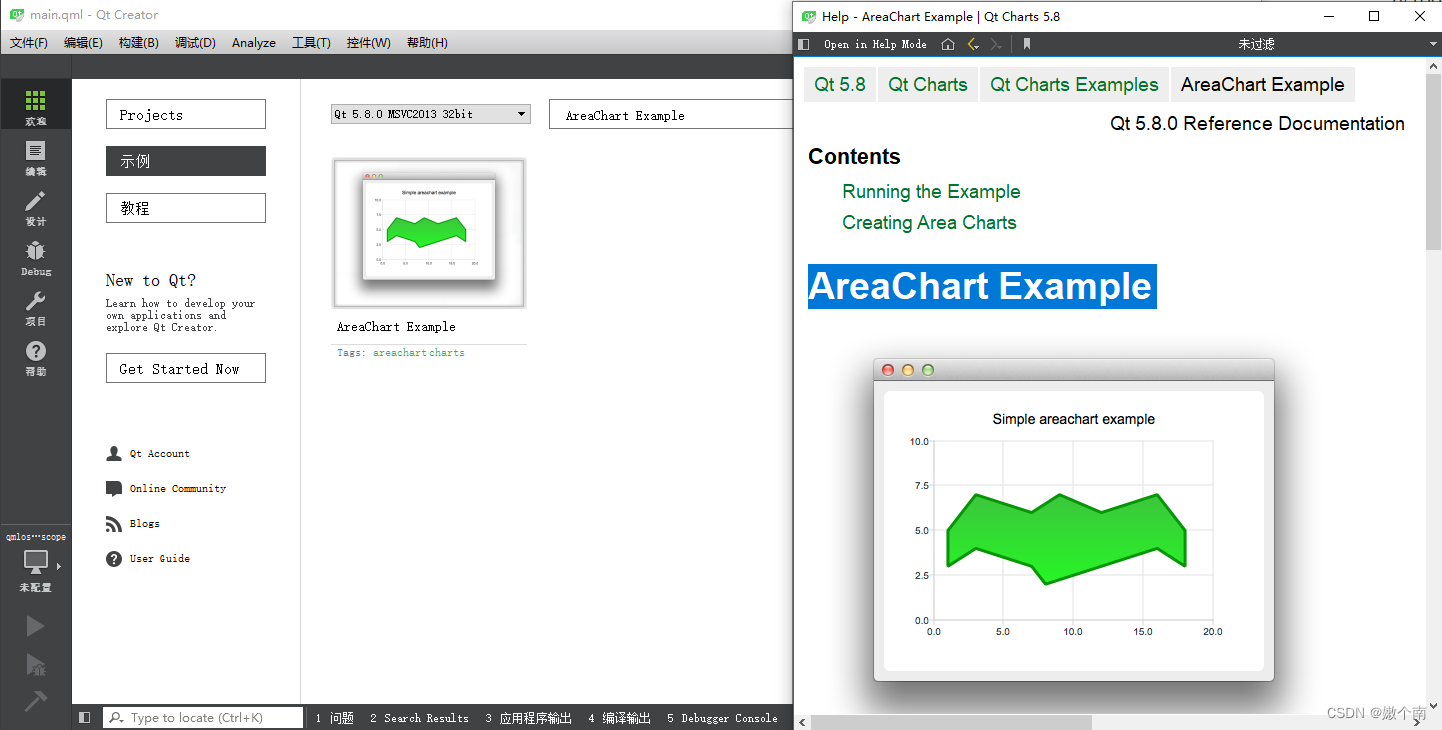
Task: Open Blogs link
Action: pos(144,523)
